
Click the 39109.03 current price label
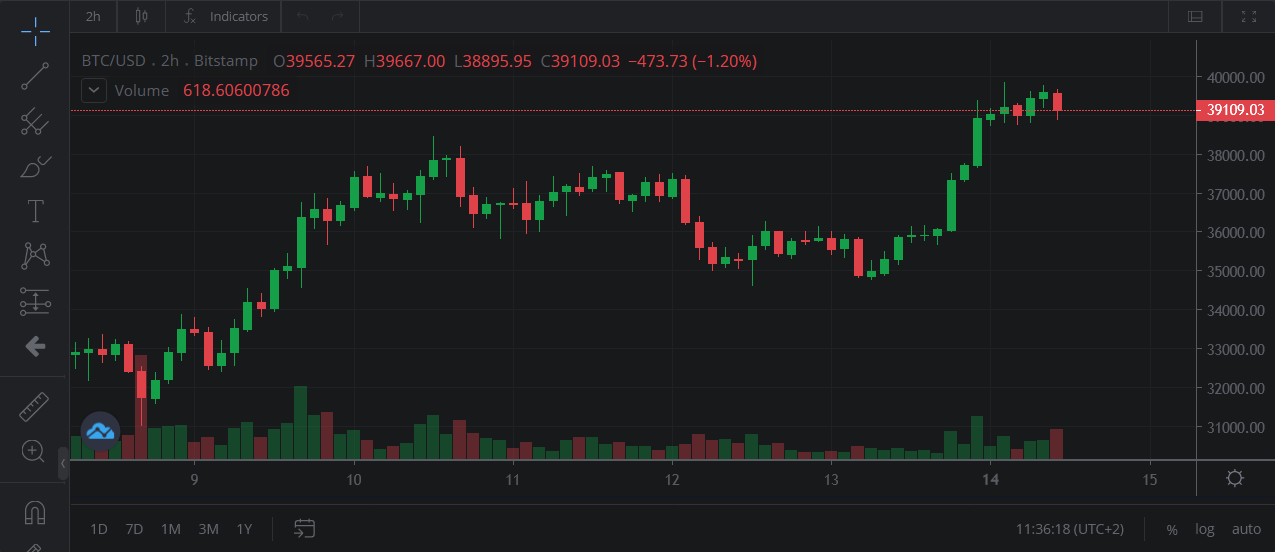(x=1235, y=110)
